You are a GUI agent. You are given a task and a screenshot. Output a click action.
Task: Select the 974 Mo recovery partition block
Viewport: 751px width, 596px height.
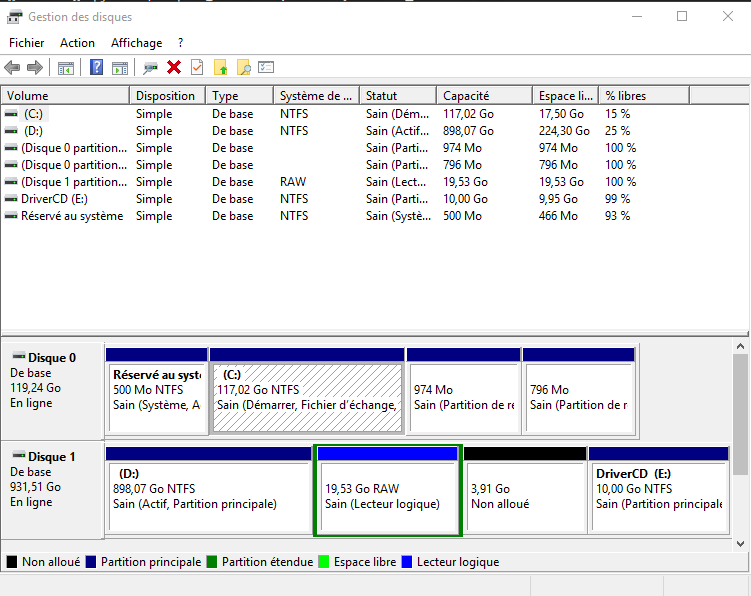click(x=464, y=391)
